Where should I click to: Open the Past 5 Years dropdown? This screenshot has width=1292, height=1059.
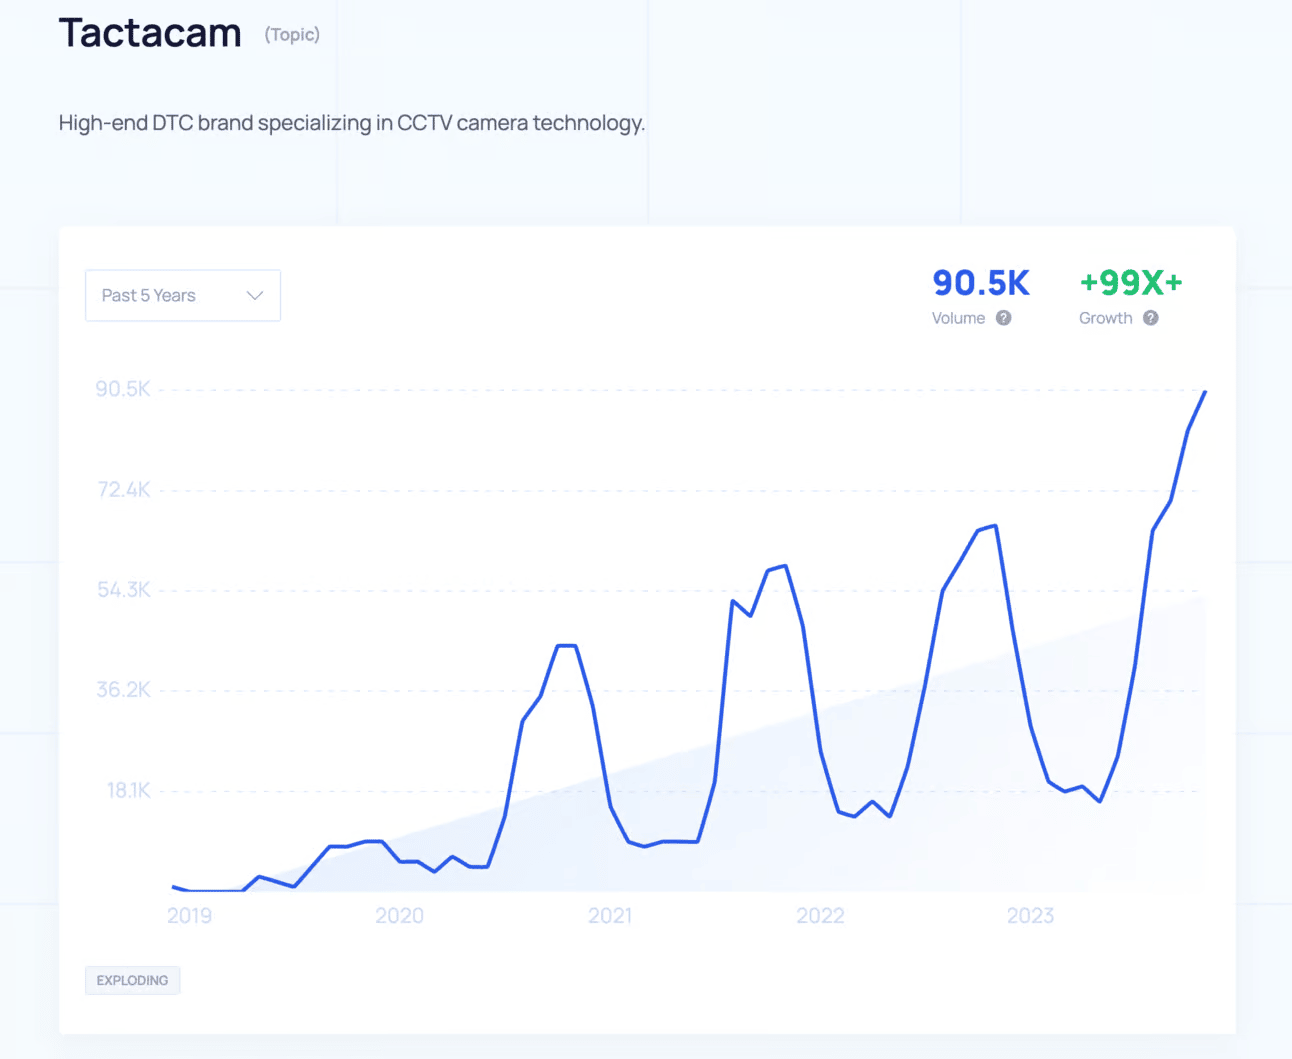point(183,295)
